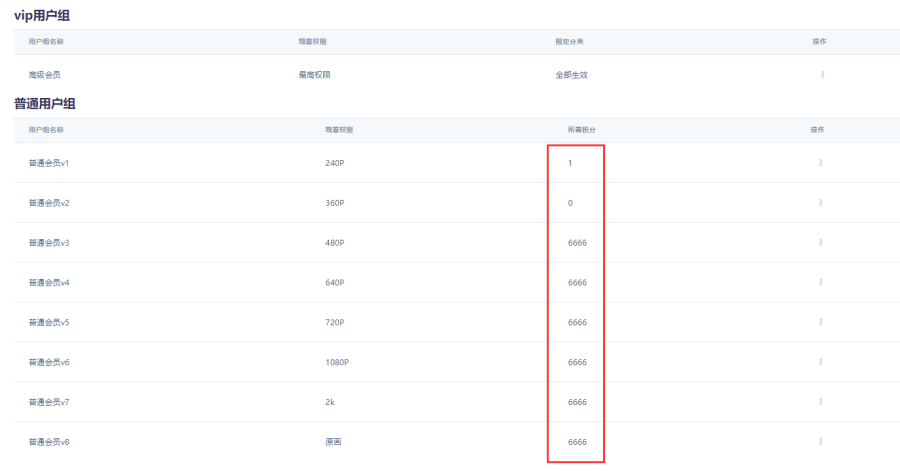
Task: Open actions menu for 普通会员v8 row
Action: tap(820, 441)
